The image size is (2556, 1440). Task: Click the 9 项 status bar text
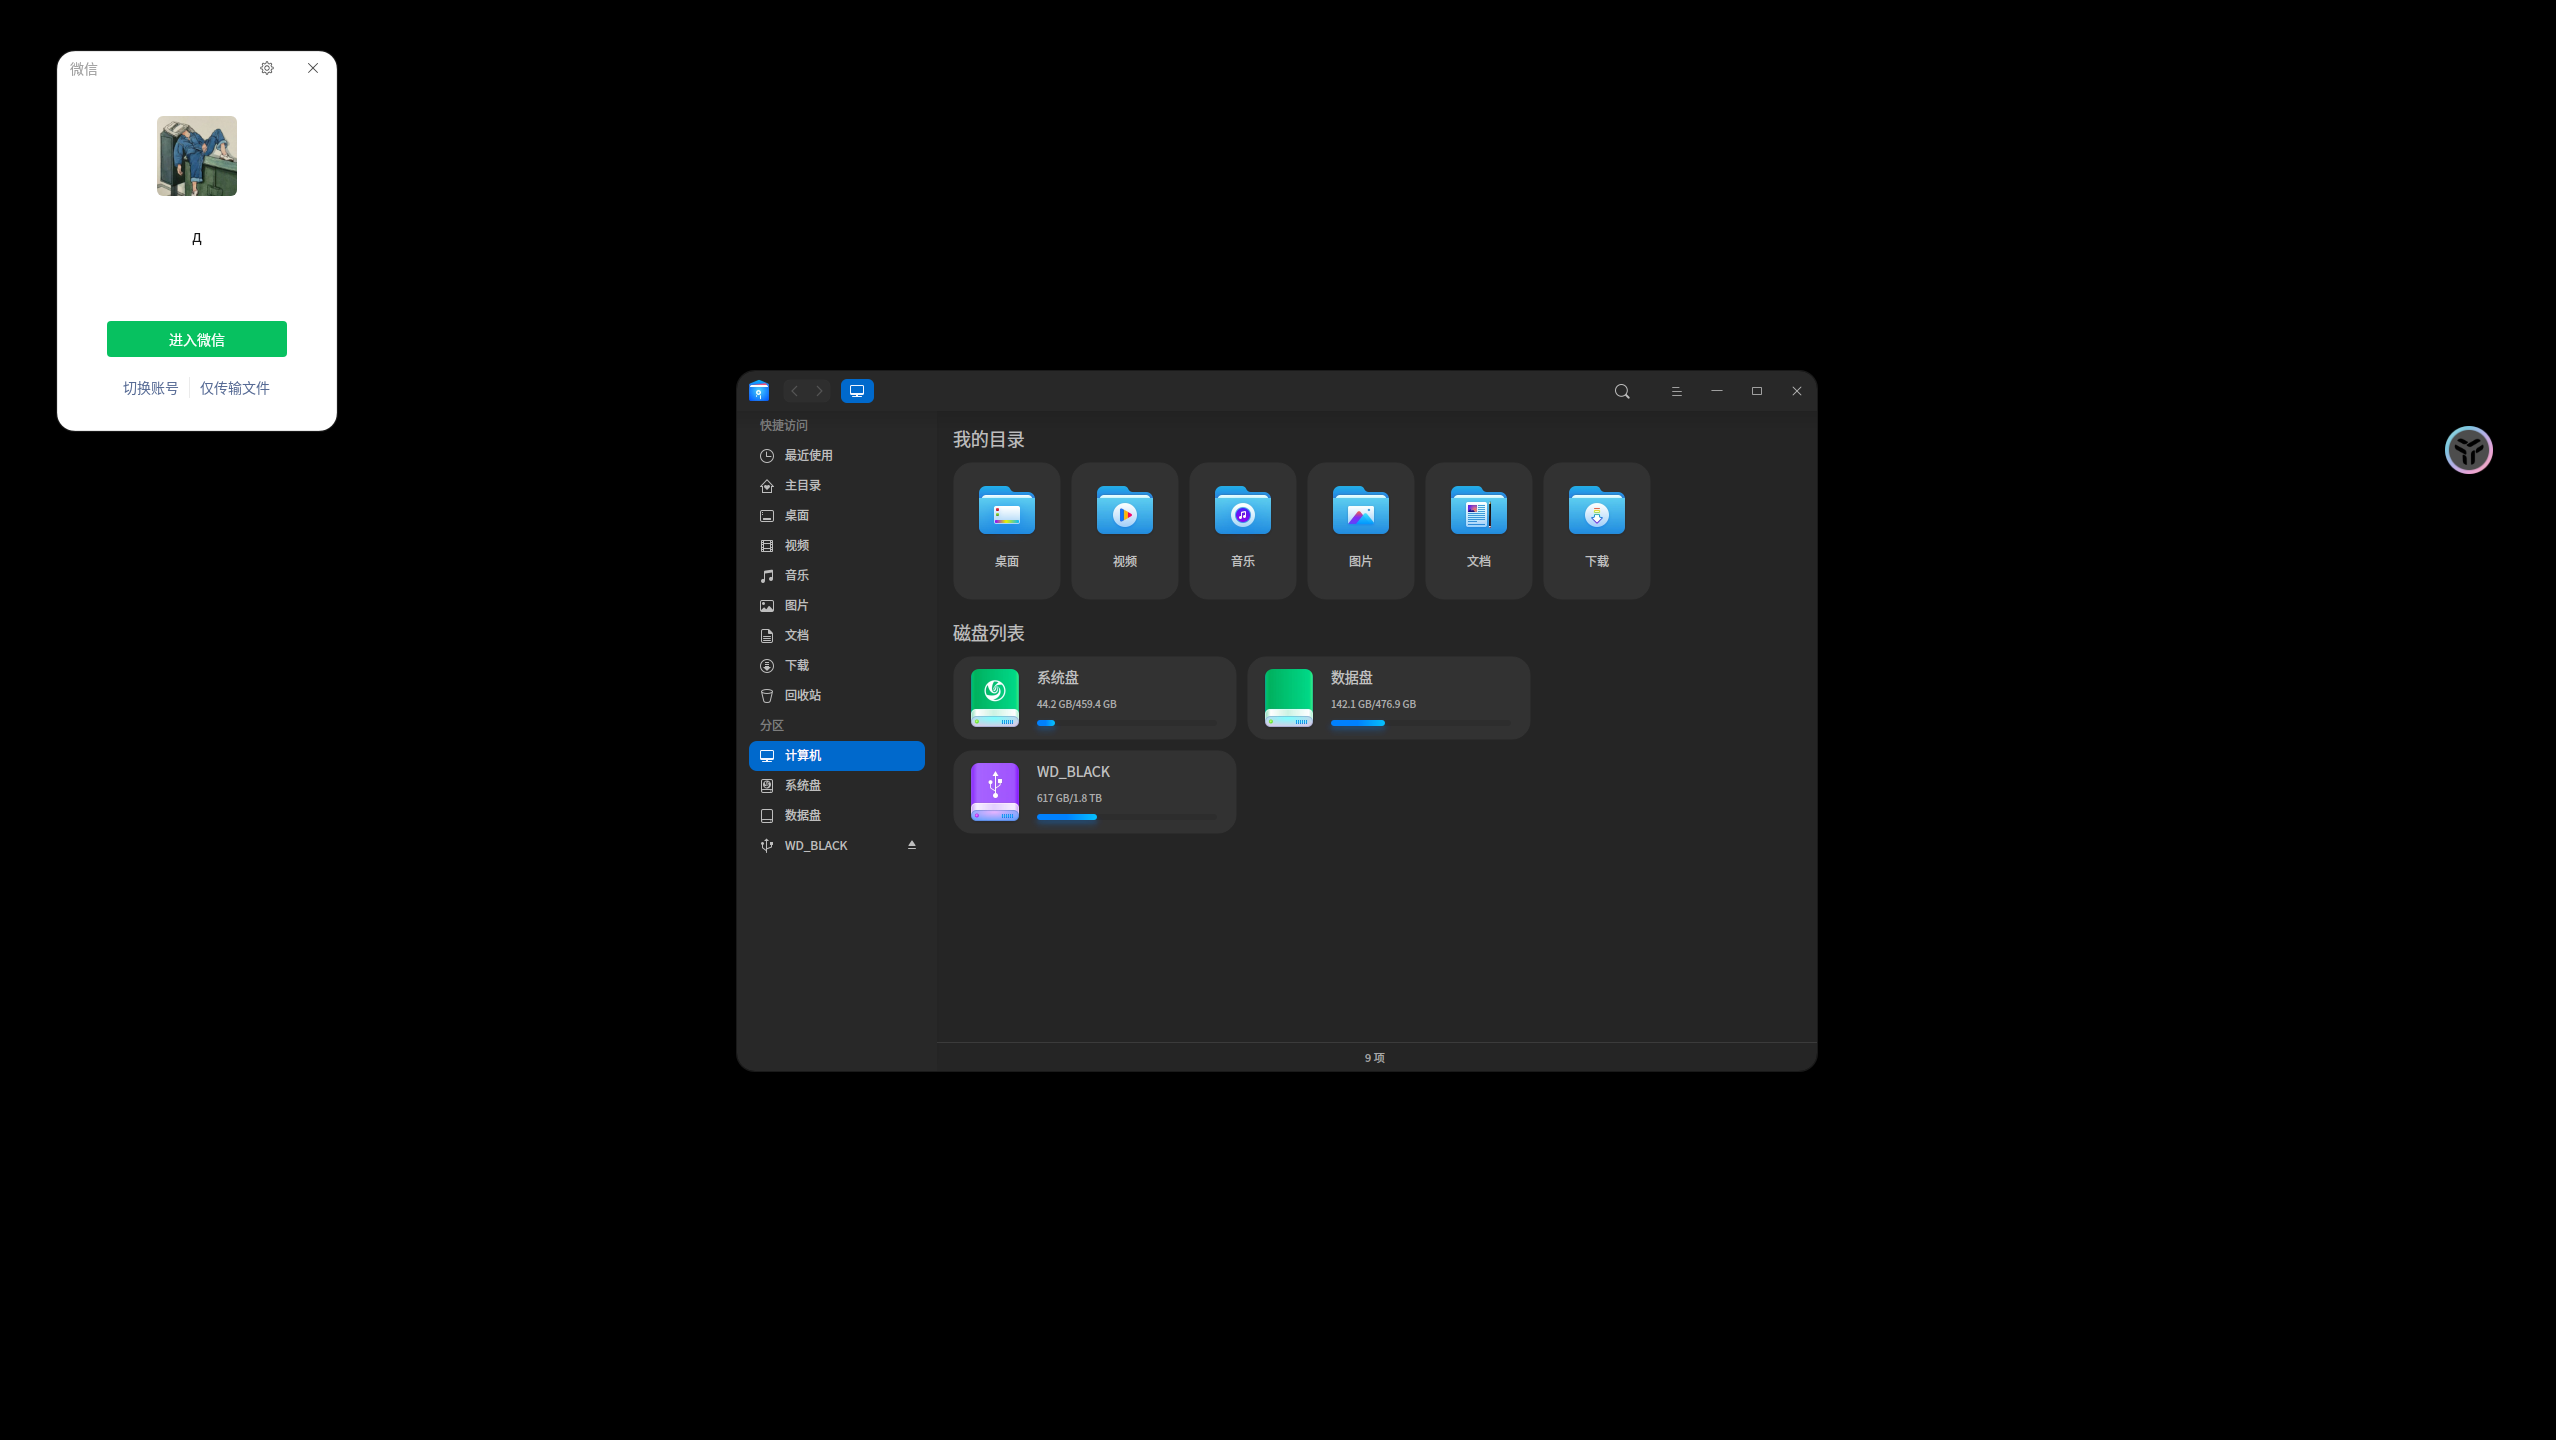1375,1058
